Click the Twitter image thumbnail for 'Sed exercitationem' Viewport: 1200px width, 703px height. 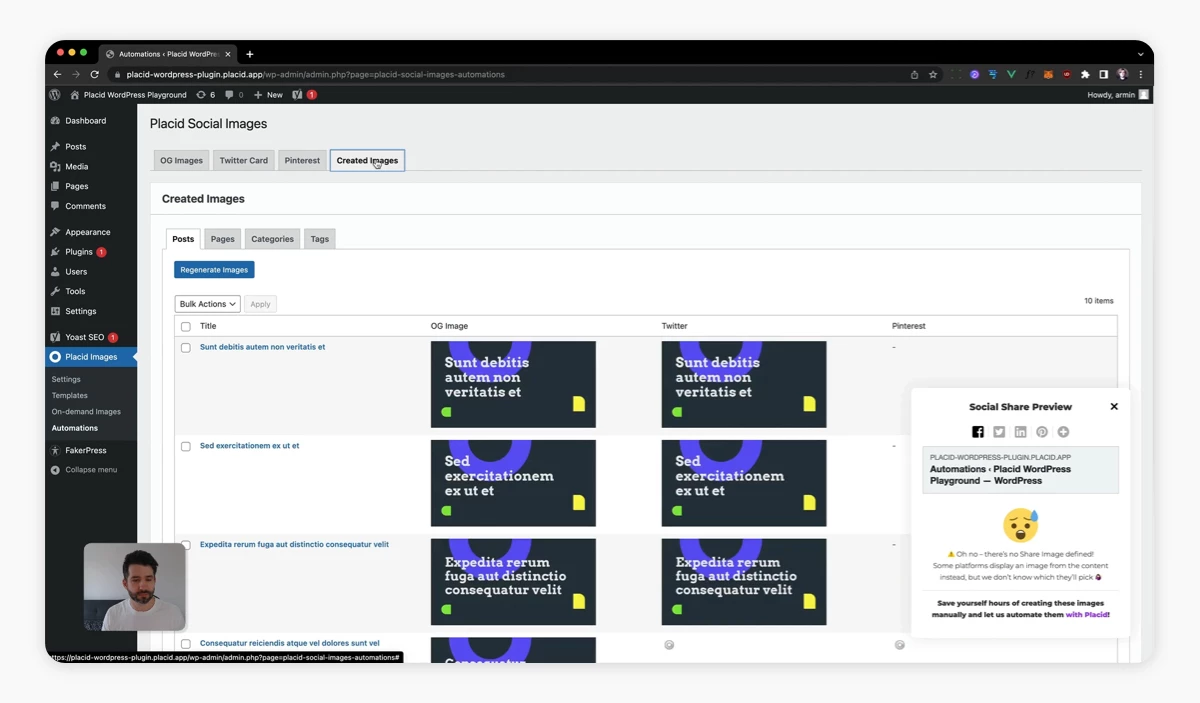pos(744,483)
